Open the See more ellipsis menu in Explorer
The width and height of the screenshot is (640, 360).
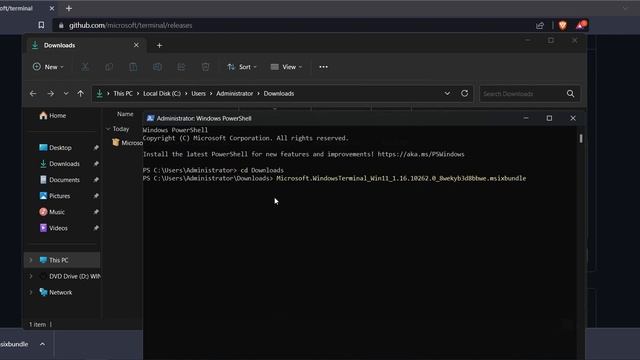tap(323, 67)
